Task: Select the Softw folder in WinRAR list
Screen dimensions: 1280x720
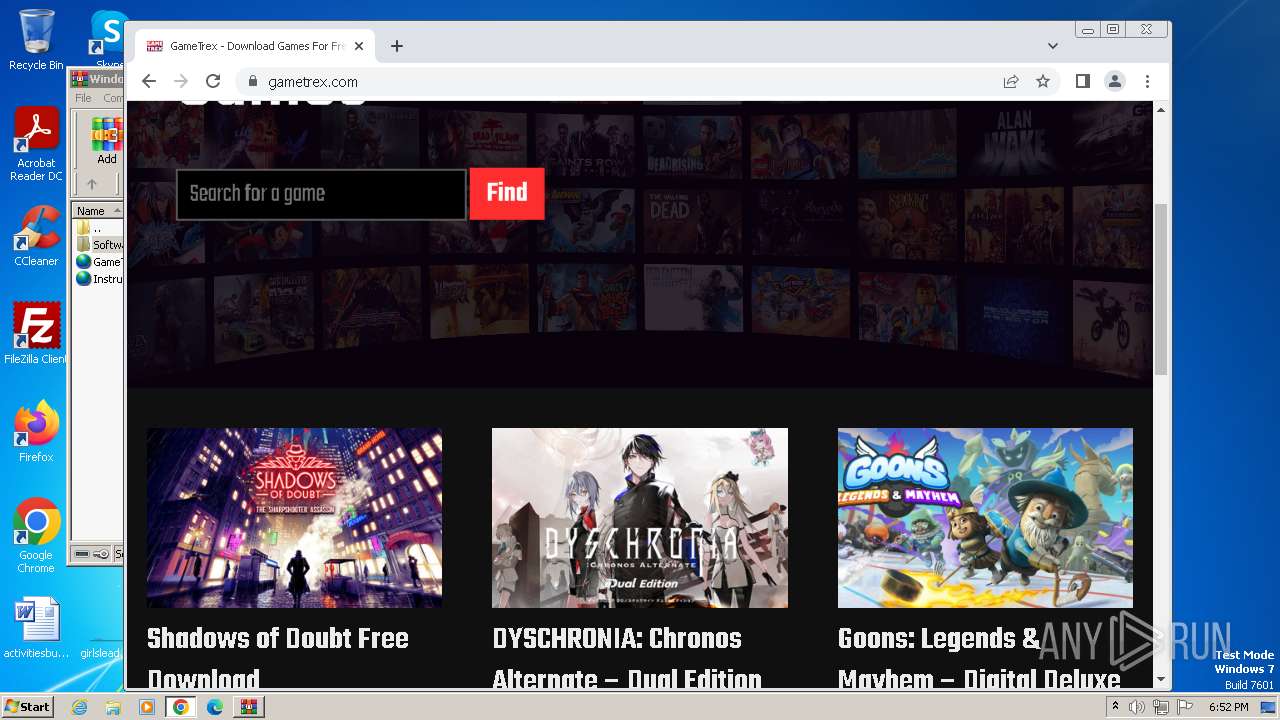Action: [x=99, y=245]
